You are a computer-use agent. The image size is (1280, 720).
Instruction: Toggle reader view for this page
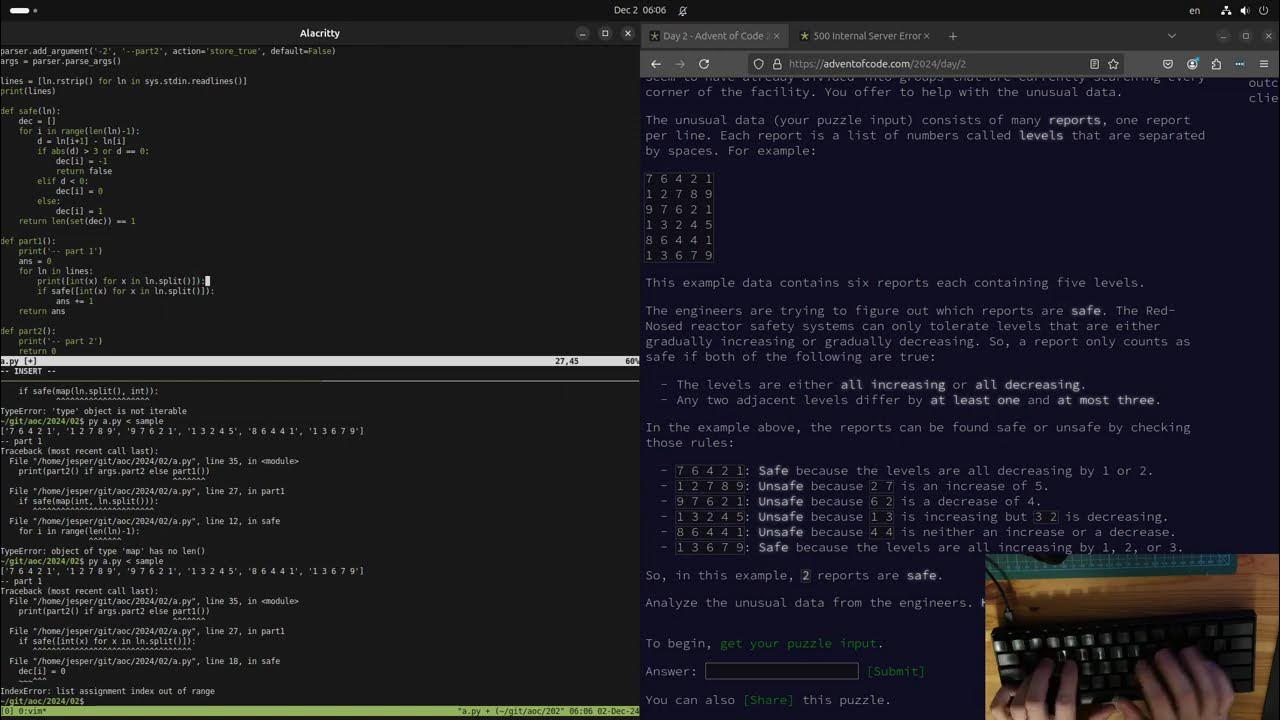pos(1094,64)
